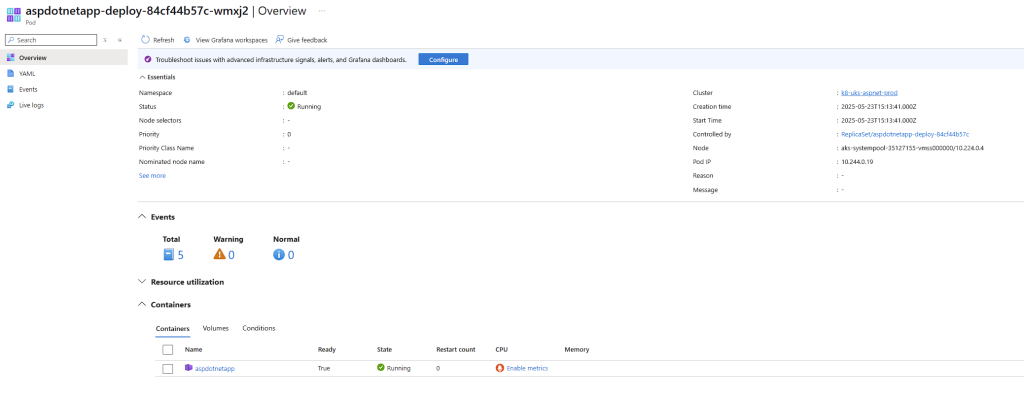Click the See more link
Screen dimensions: 1024x398
[x=152, y=175]
